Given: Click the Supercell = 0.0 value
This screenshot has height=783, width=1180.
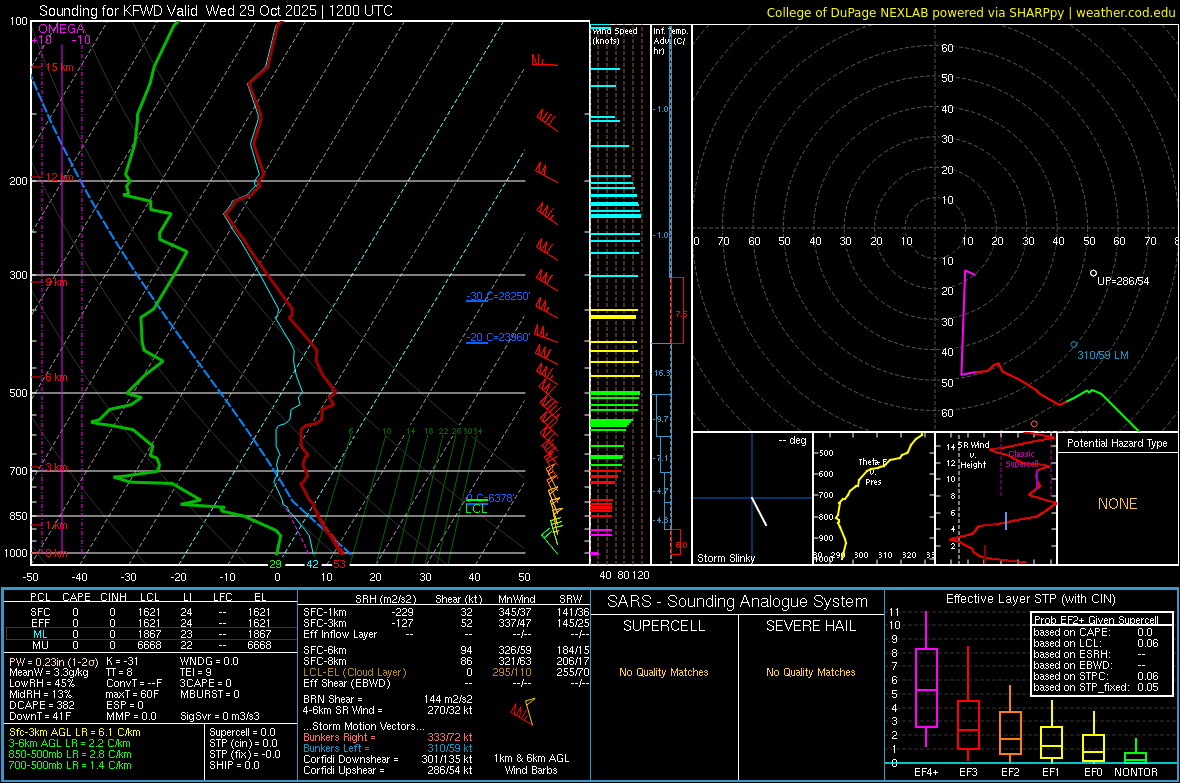Looking at the screenshot, I should pyautogui.click(x=242, y=732).
